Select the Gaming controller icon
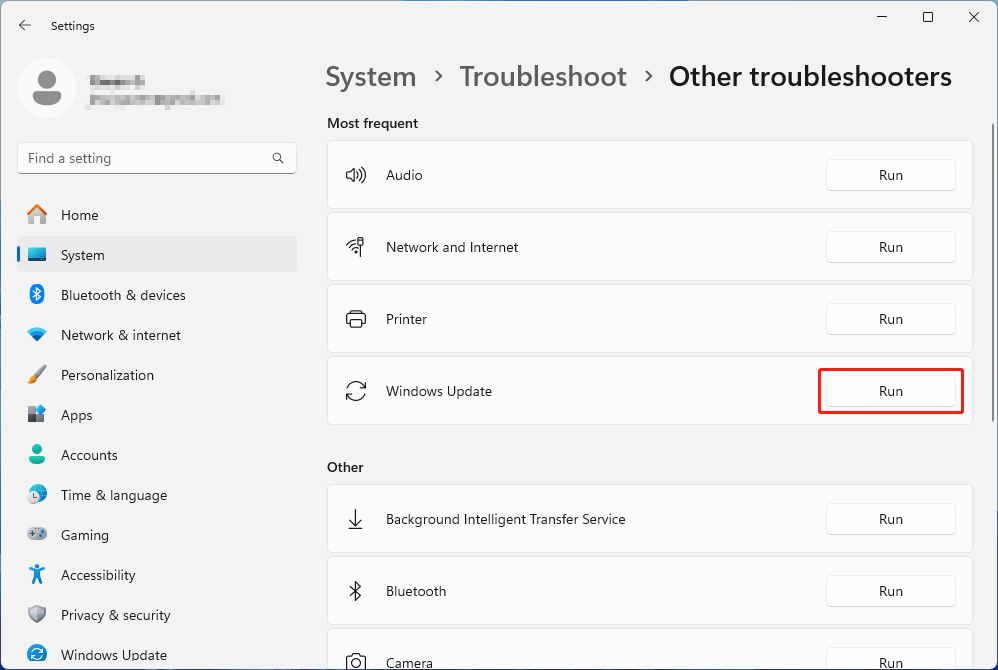Viewport: 998px width, 670px height. click(37, 535)
